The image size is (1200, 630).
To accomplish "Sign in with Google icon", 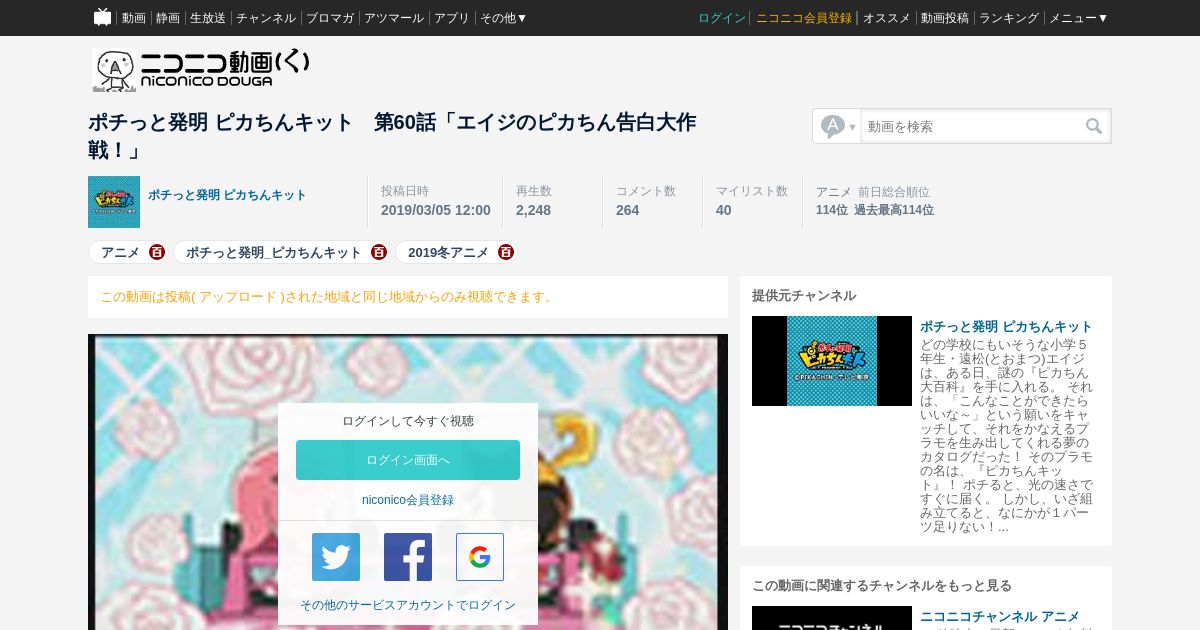I will pos(480,557).
